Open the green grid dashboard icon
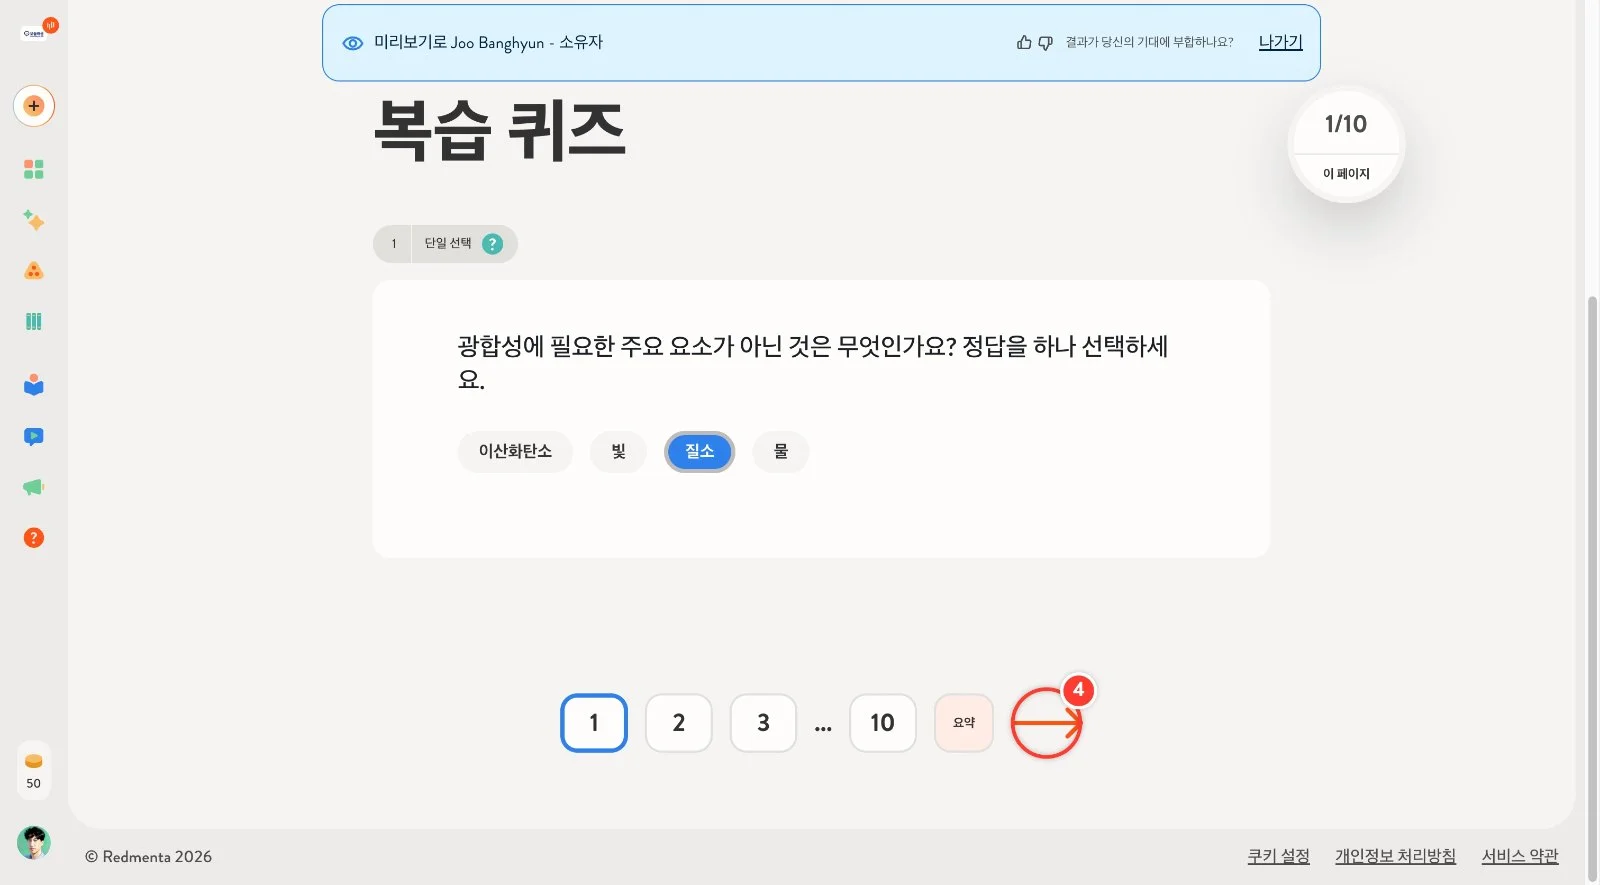Viewport: 1600px width, 885px height. [x=34, y=169]
